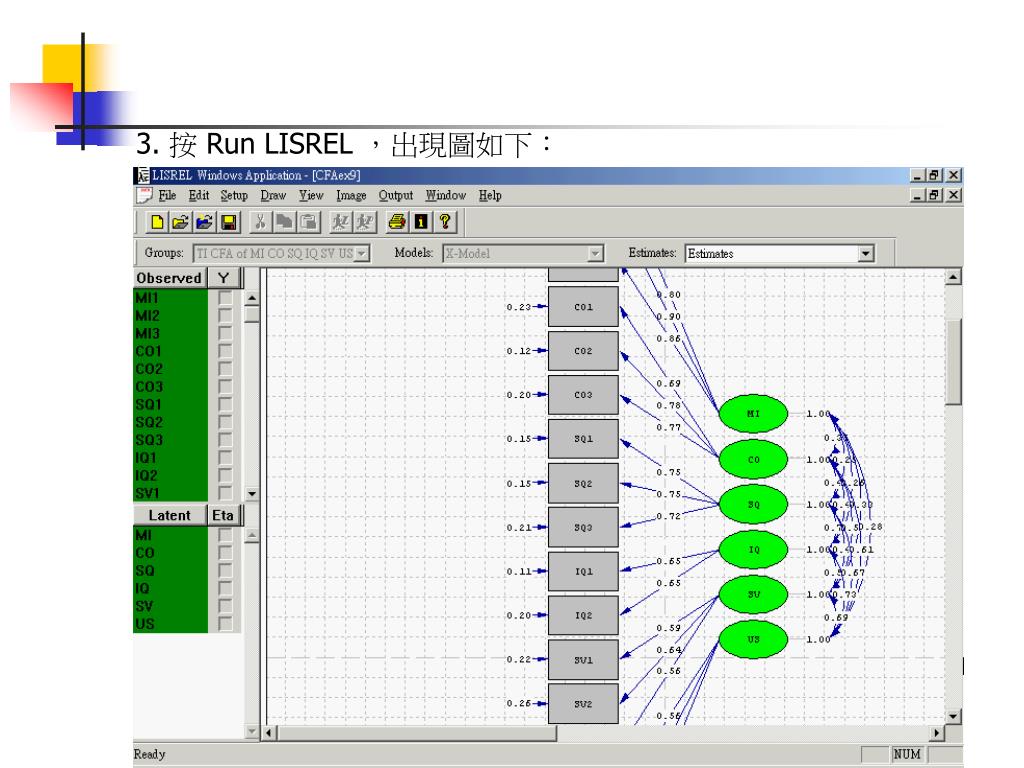The width and height of the screenshot is (1024, 768).
Task: Select the CO1 observed variable box
Action: pyautogui.click(x=583, y=306)
